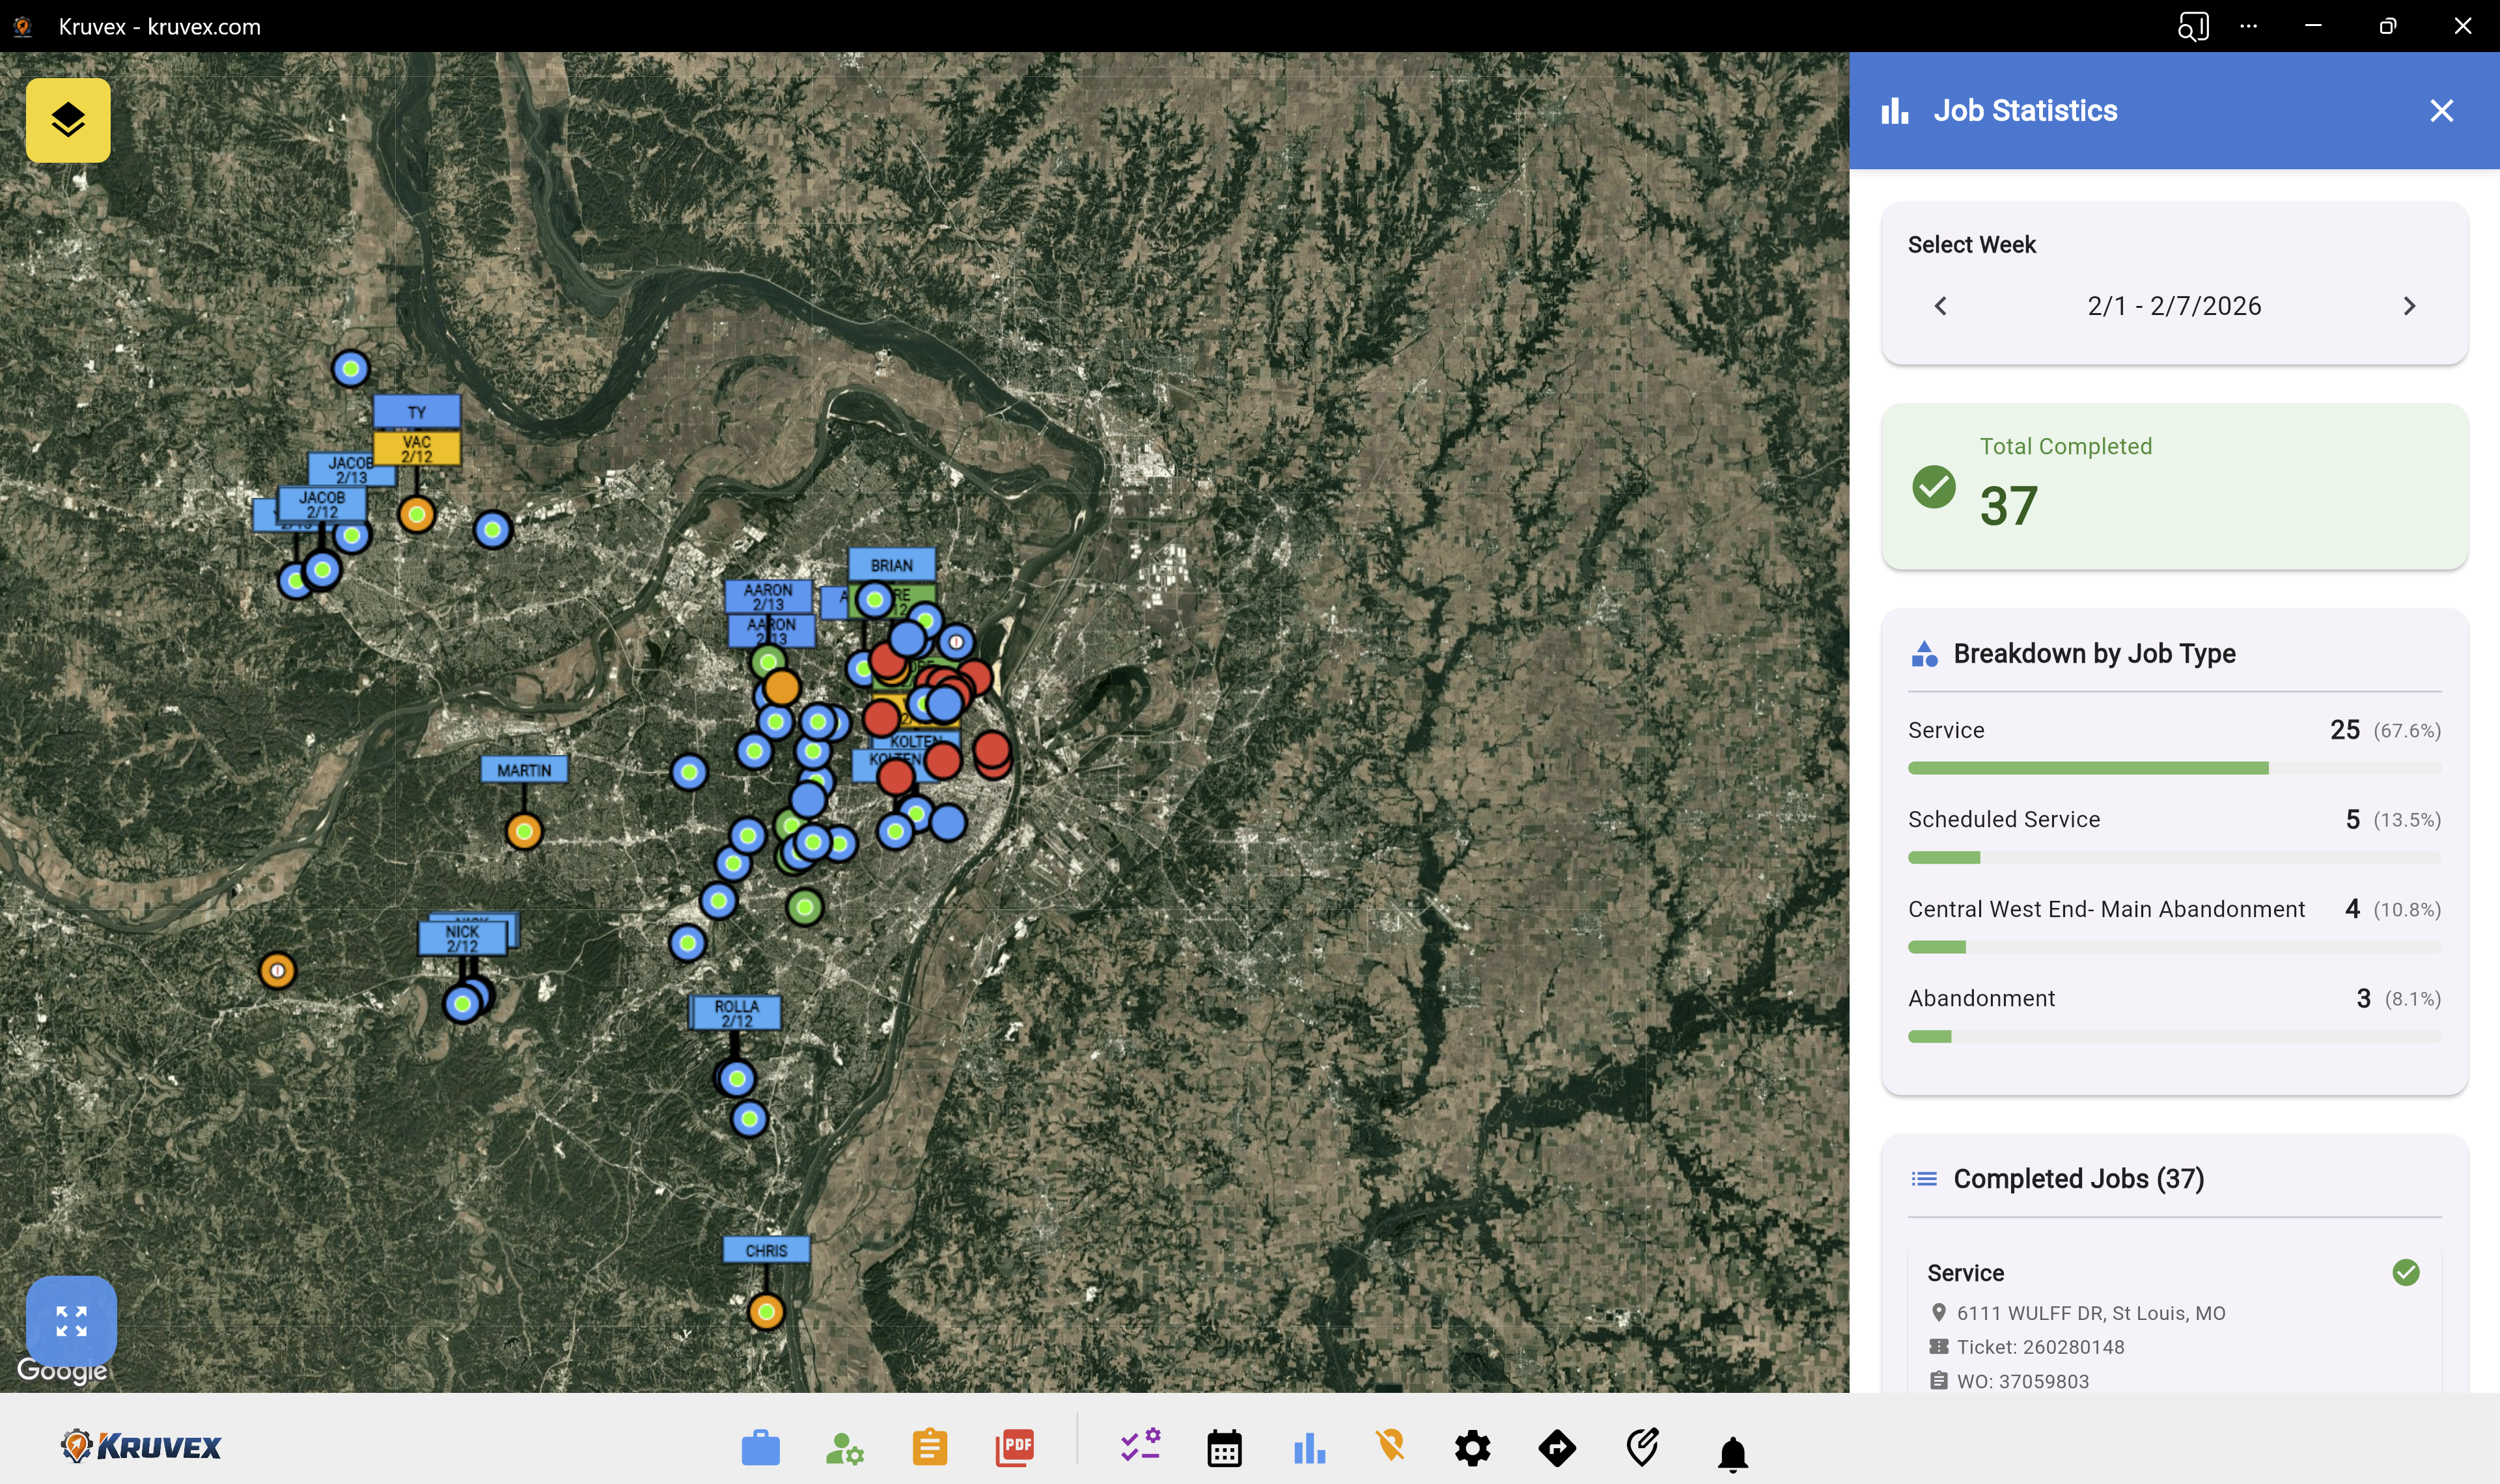Open the black gear settings icon
Screen dimensions: 2500x1484
coord(1472,1447)
